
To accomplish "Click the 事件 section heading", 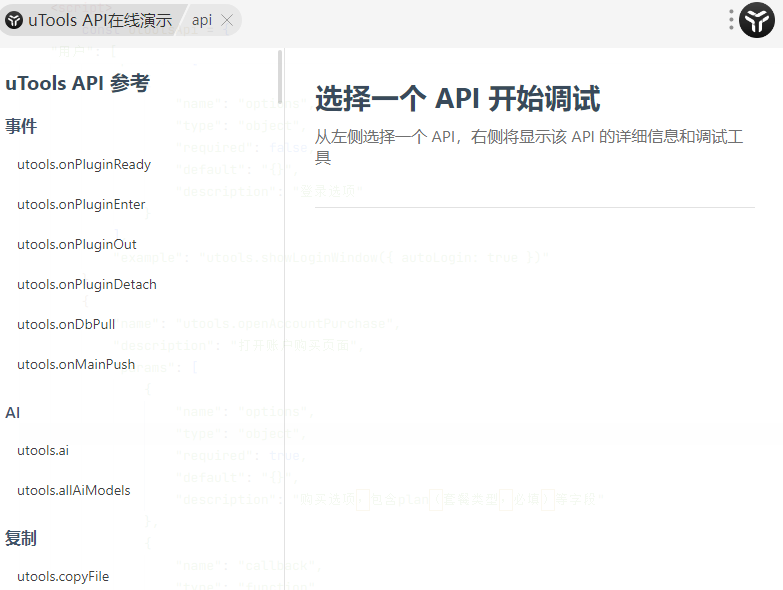I will pyautogui.click(x=21, y=126).
